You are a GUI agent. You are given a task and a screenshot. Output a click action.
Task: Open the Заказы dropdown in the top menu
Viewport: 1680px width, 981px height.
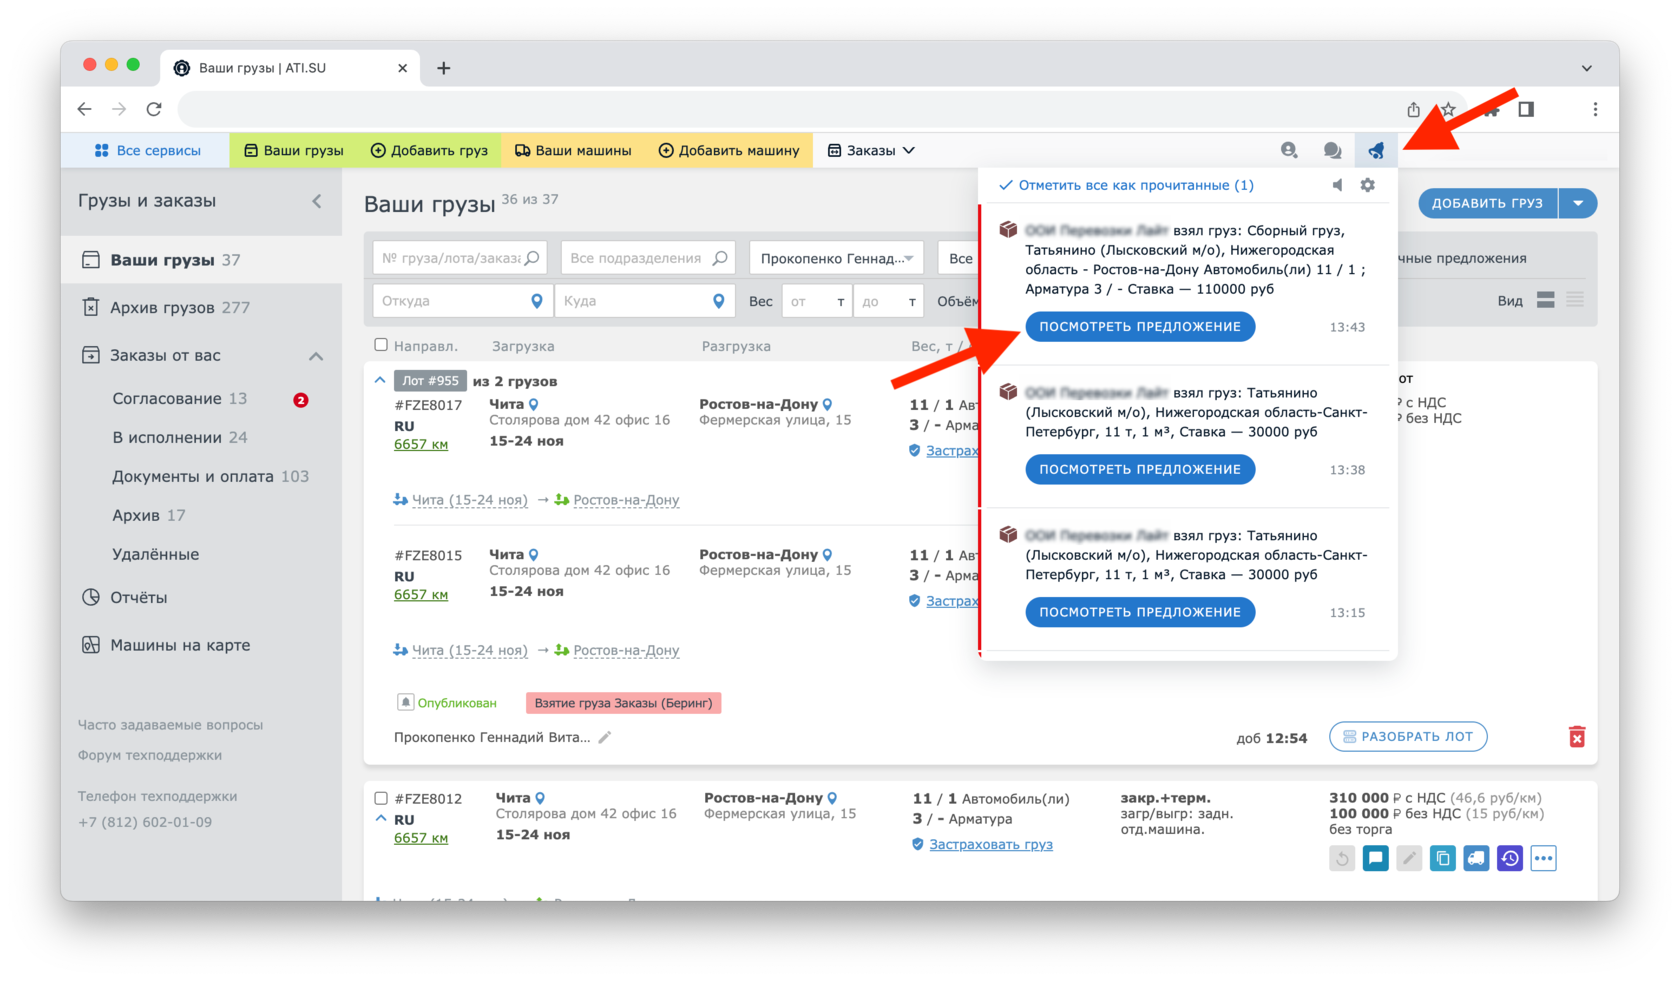coord(871,150)
